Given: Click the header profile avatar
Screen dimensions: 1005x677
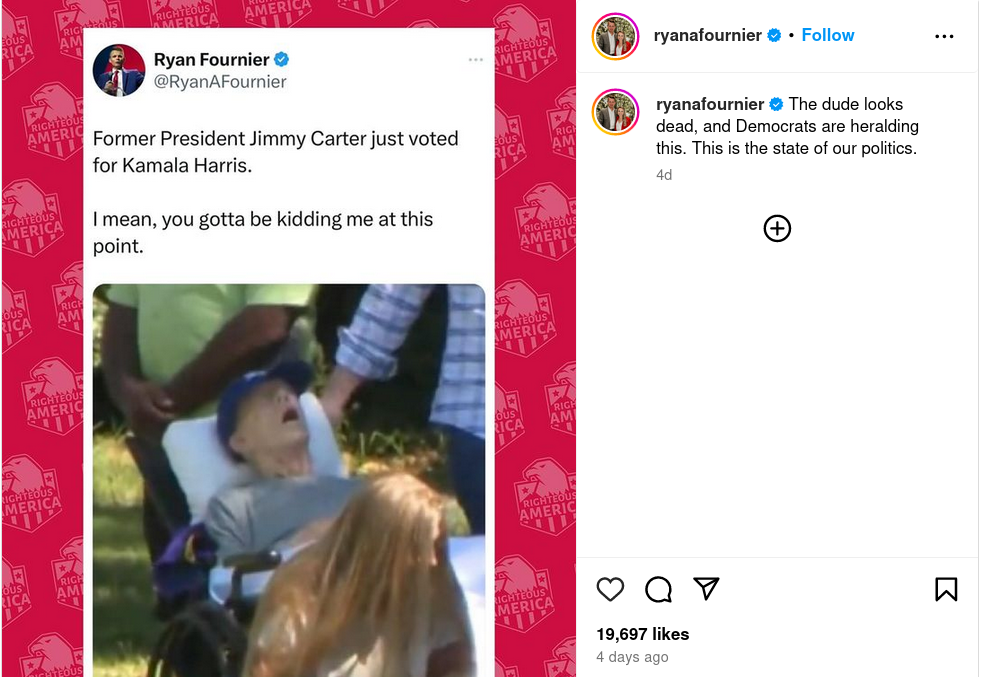Looking at the screenshot, I should 615,36.
